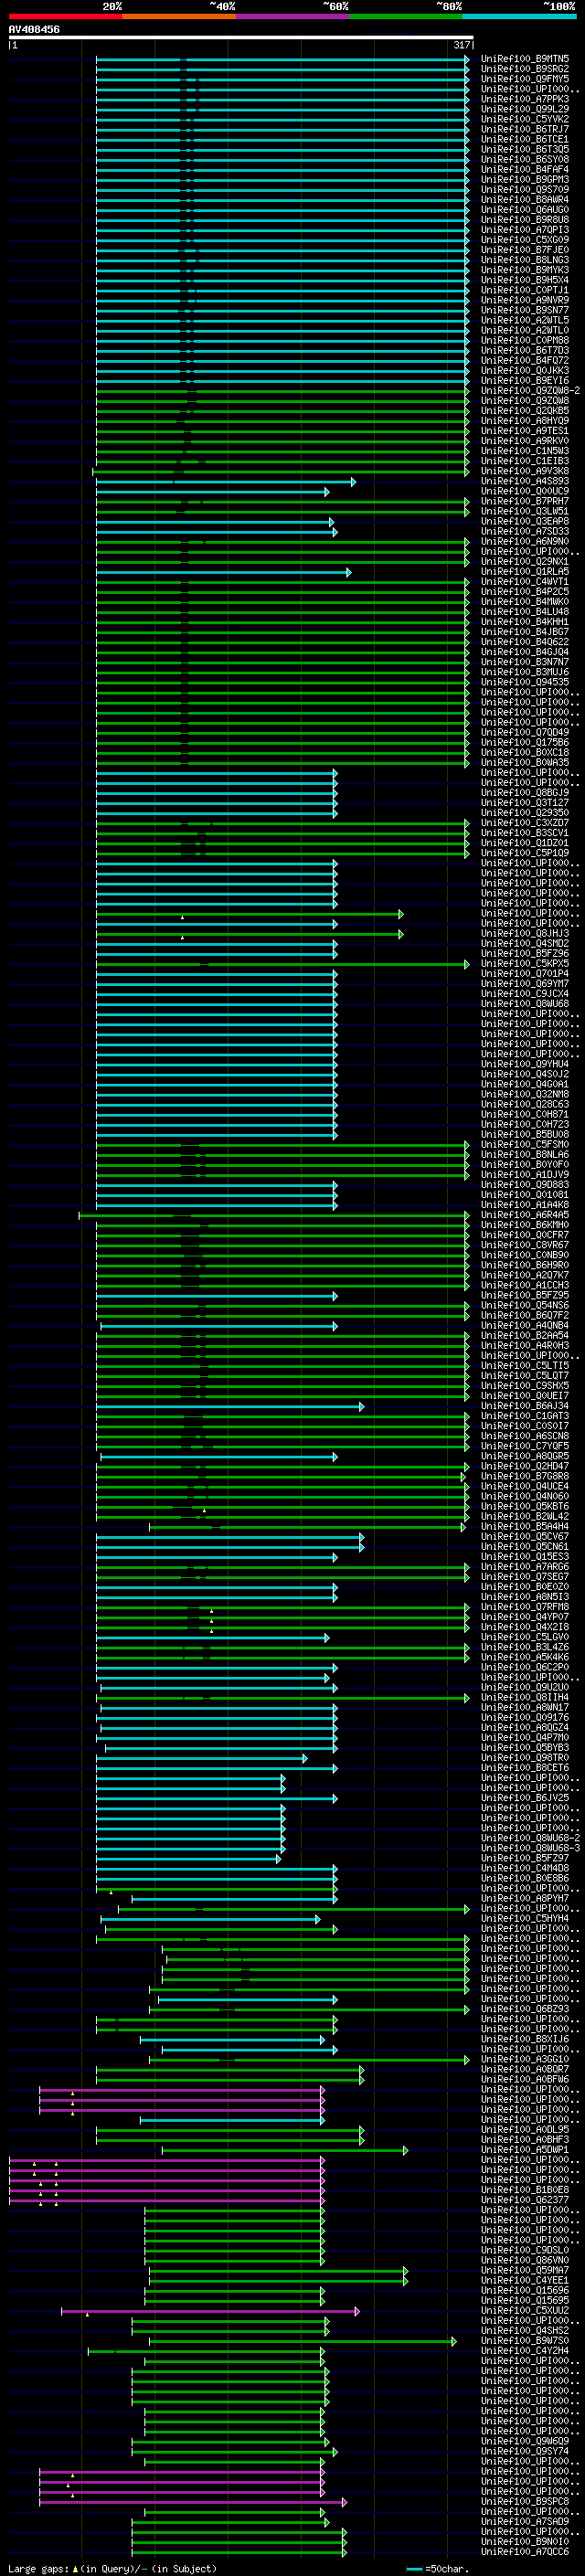The image size is (585, 2576).
Task: Click label UniRef100_A4QNB4
Action: click(525, 1325)
